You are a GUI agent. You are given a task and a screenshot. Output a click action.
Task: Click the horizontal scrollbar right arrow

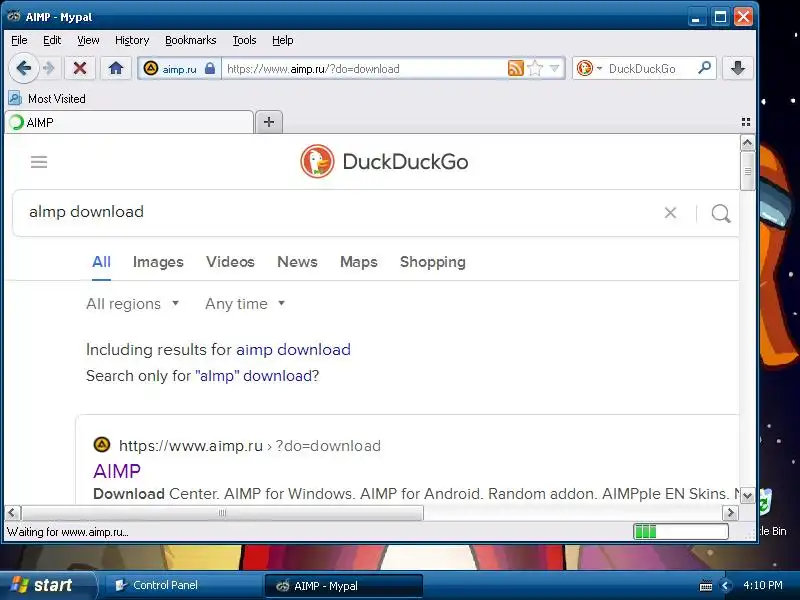pyautogui.click(x=731, y=513)
